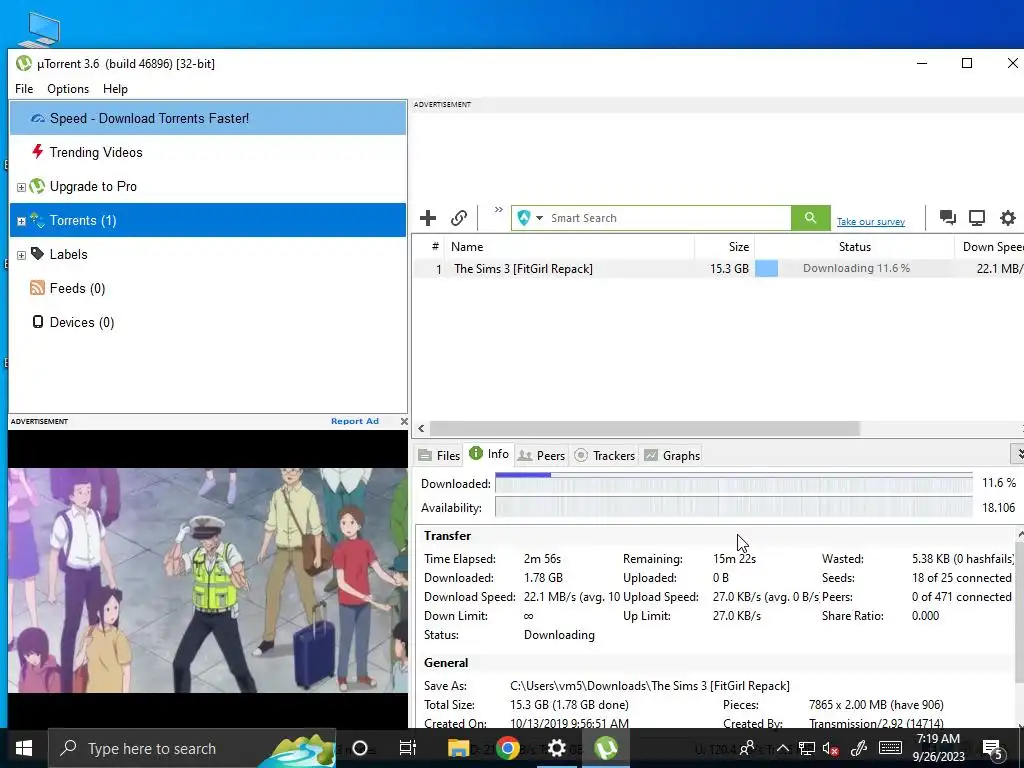Click the list scroll-left arrow
Viewport: 1024px width, 768px height.
[421, 428]
